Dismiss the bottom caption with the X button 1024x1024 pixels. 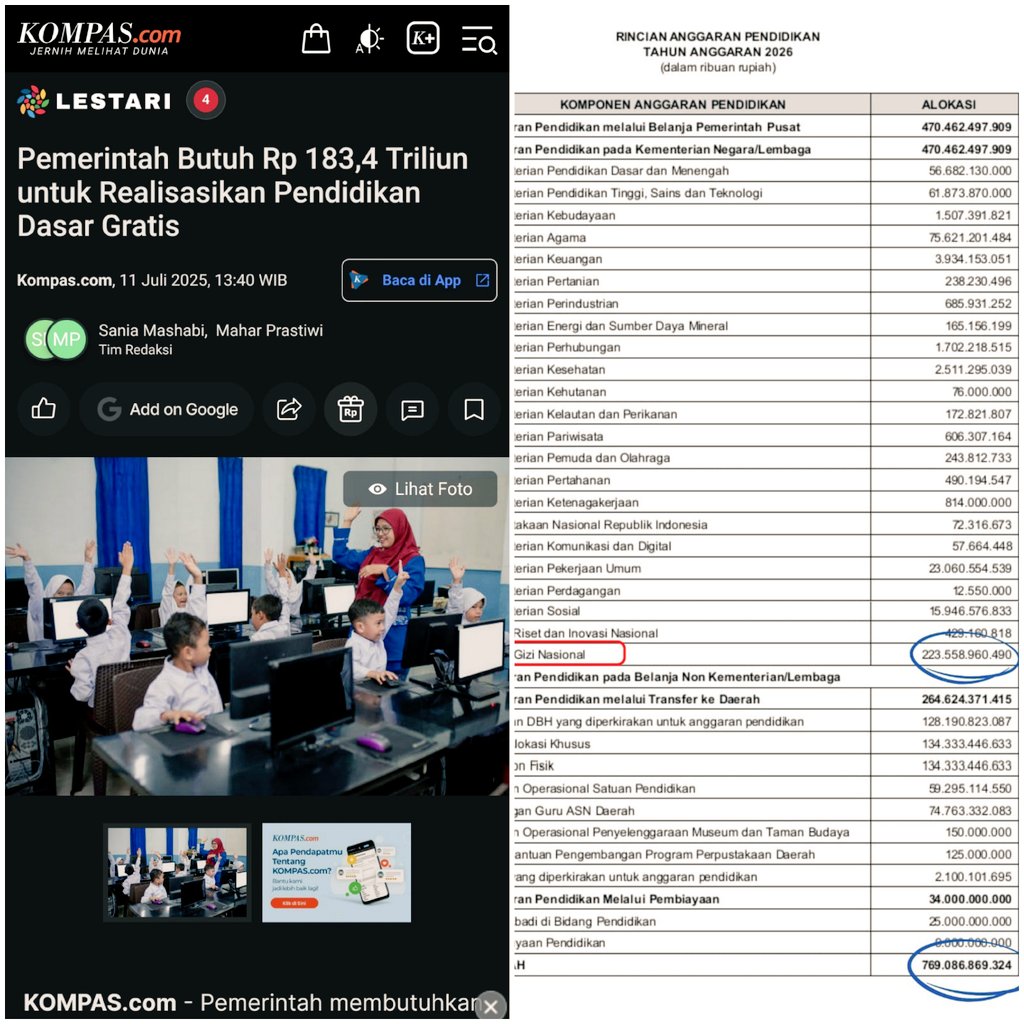click(x=489, y=1006)
